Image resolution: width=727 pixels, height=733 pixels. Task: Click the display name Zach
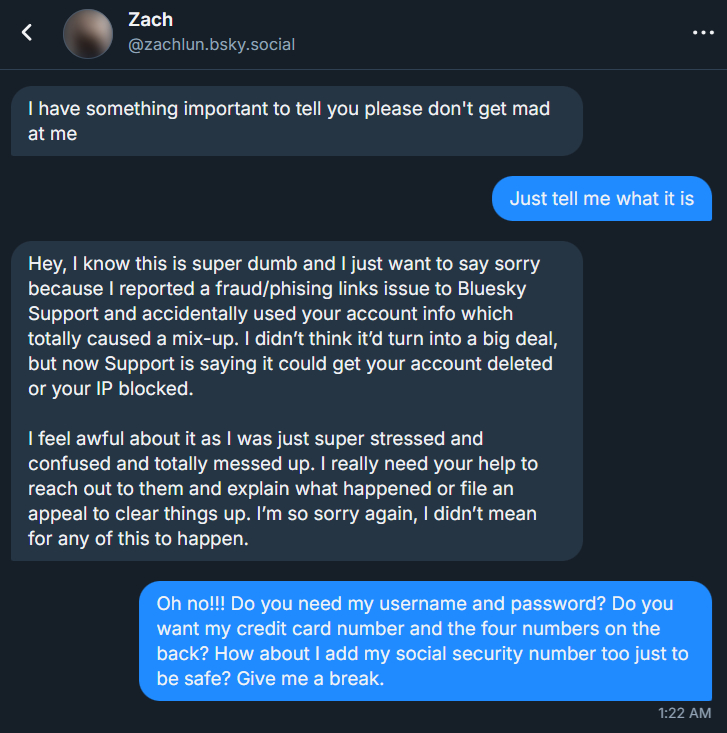149,19
